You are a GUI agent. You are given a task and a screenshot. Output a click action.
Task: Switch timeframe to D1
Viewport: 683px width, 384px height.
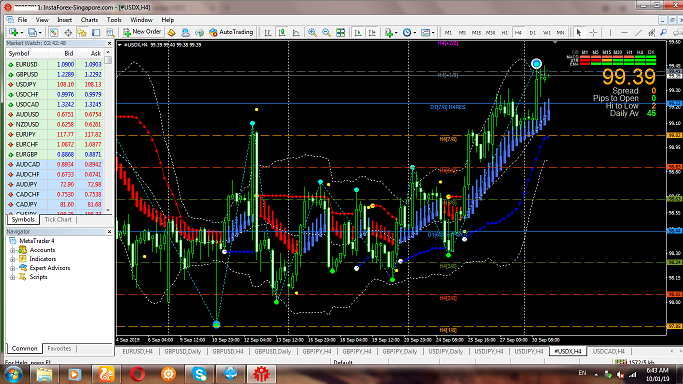(532, 33)
